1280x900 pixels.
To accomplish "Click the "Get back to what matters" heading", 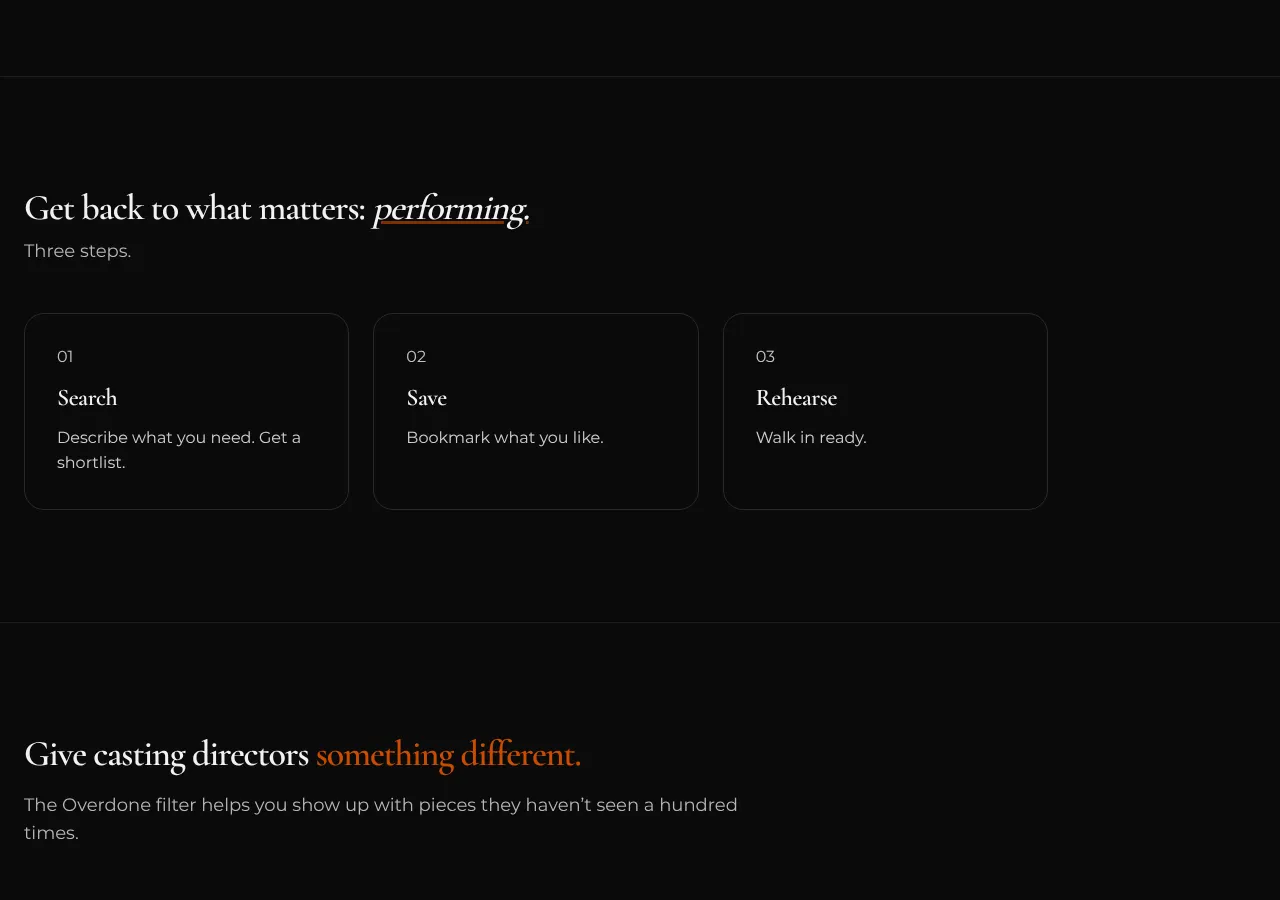I will [x=277, y=208].
